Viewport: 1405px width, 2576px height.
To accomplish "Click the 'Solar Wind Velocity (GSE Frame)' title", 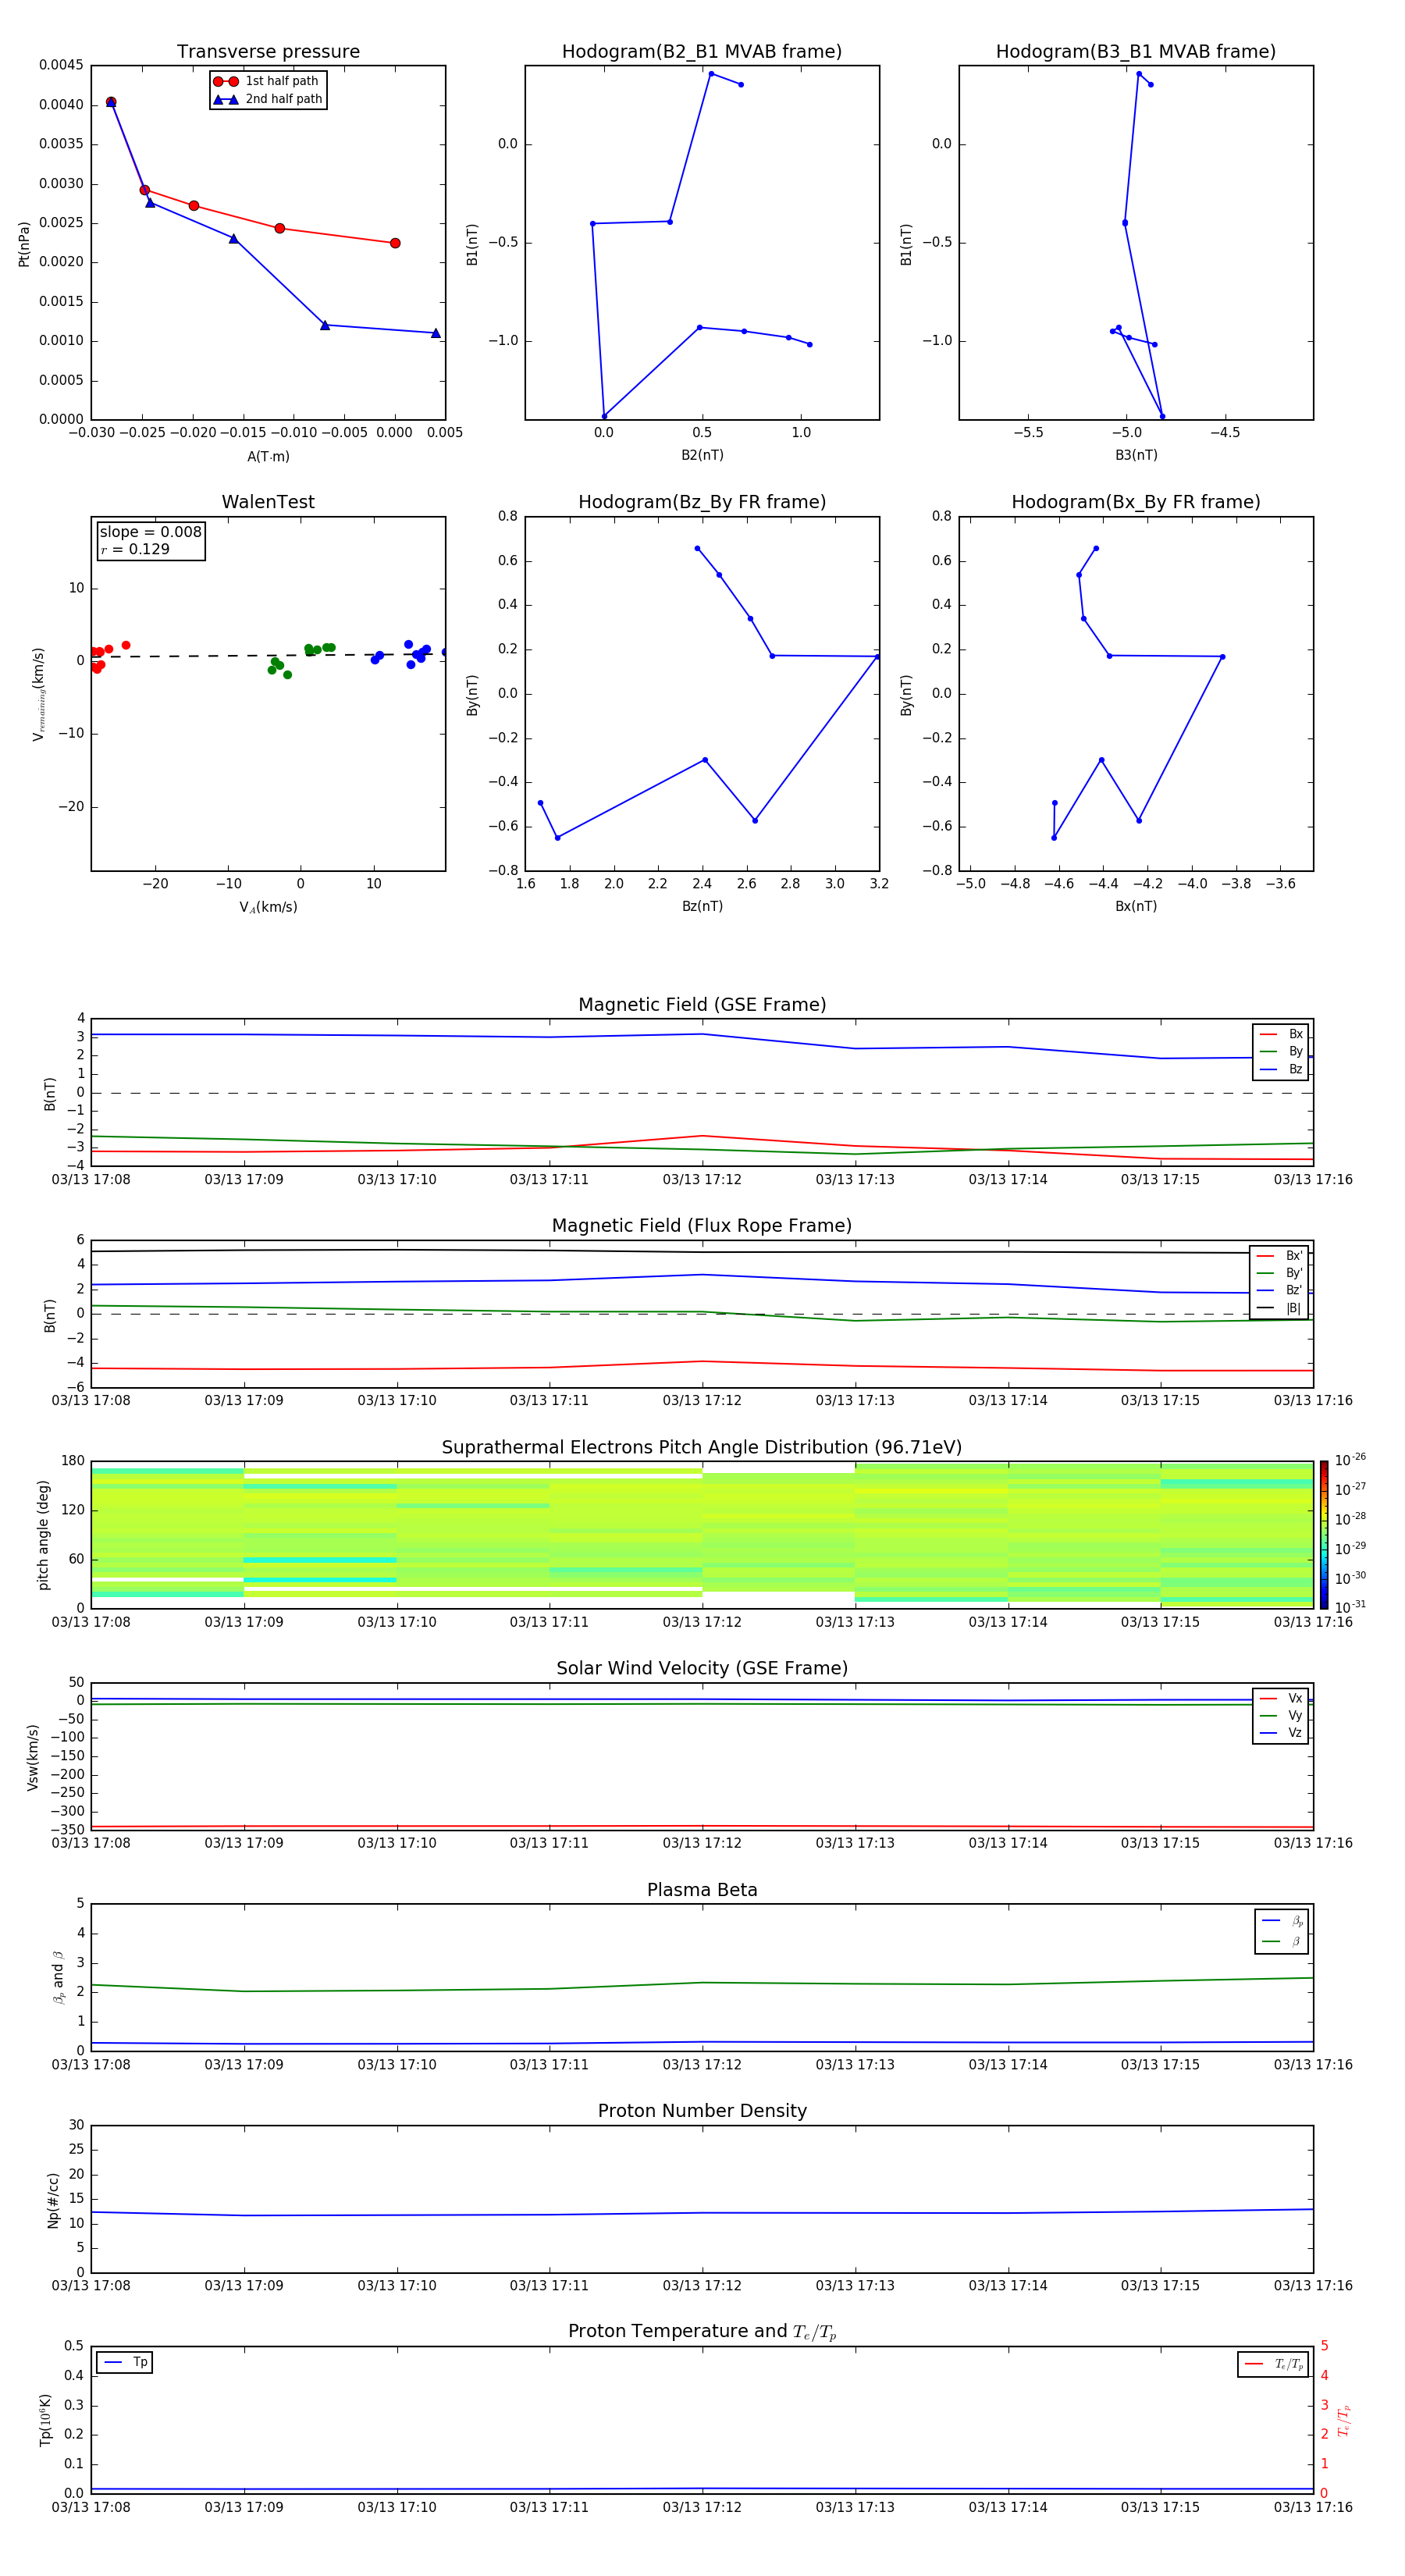I will (702, 1668).
